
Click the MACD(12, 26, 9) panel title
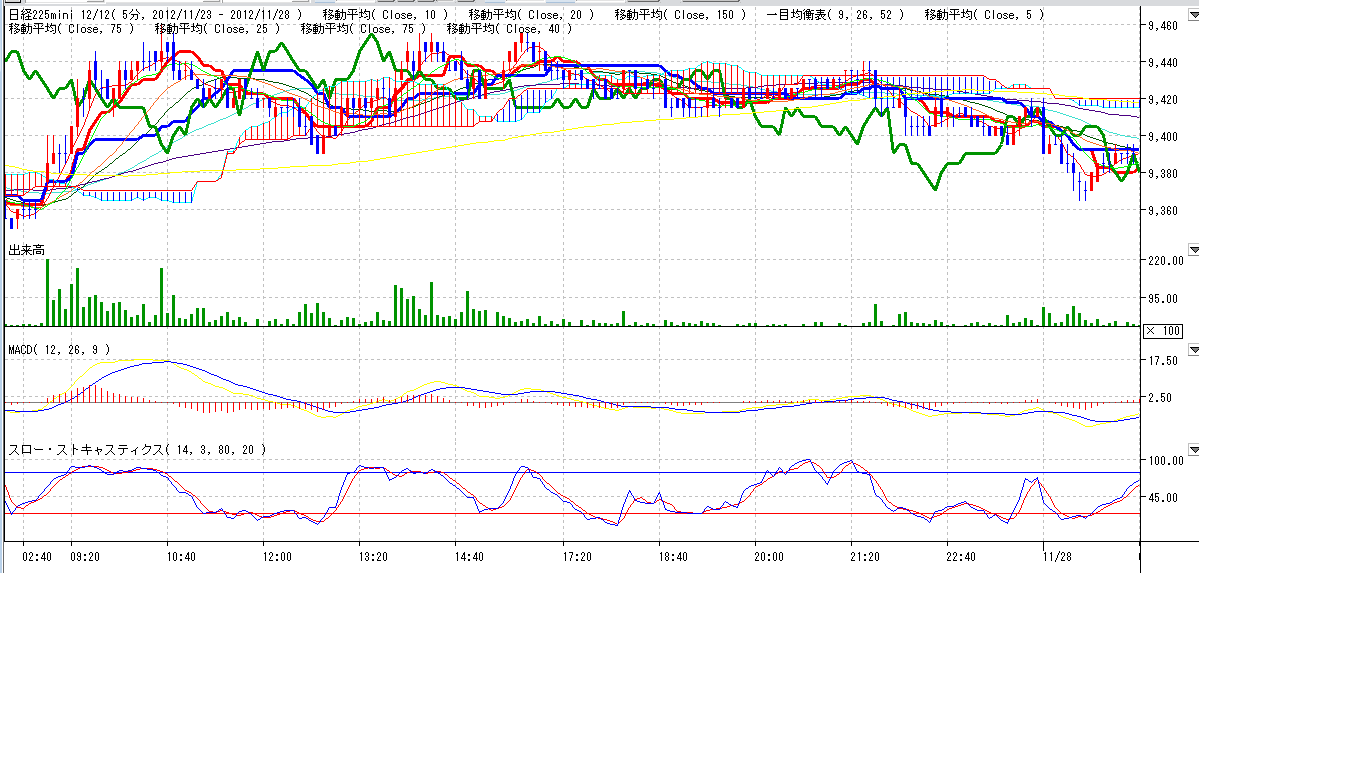point(58,349)
